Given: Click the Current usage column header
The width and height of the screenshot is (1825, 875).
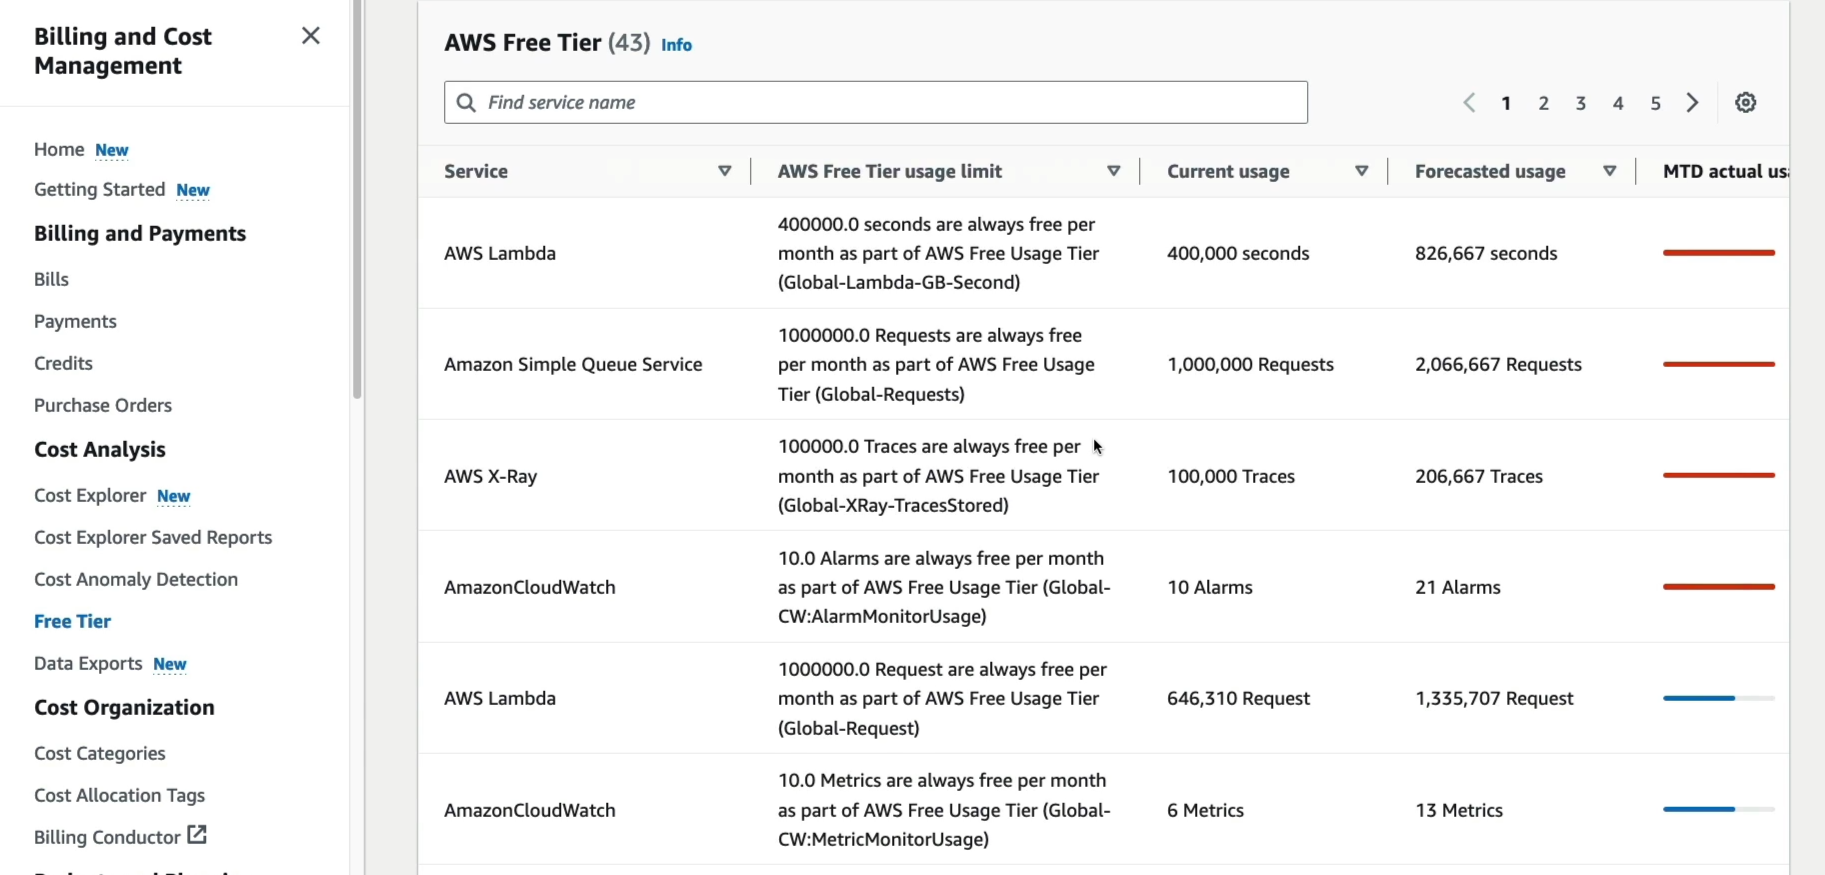Looking at the screenshot, I should coord(1228,171).
